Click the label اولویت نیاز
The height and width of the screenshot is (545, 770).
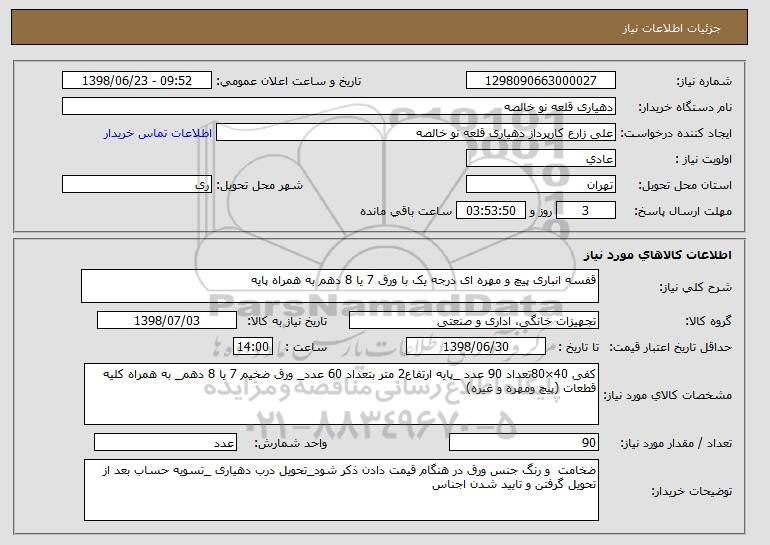tap(704, 159)
